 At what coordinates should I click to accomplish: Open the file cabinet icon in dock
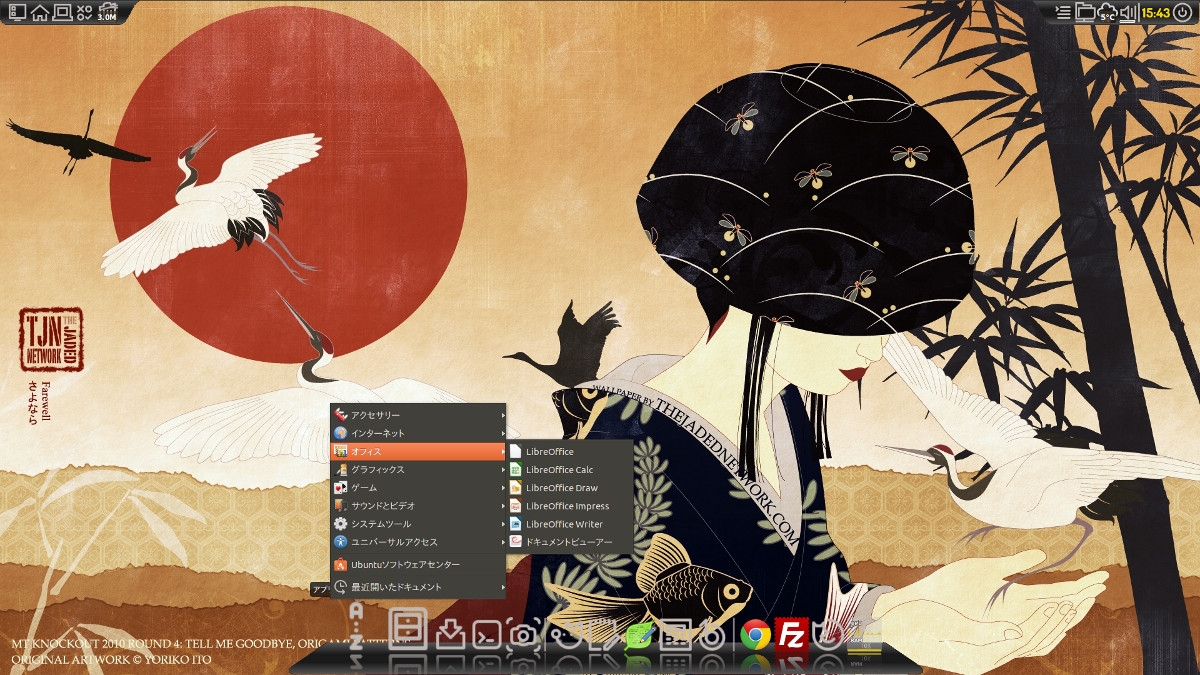point(408,629)
